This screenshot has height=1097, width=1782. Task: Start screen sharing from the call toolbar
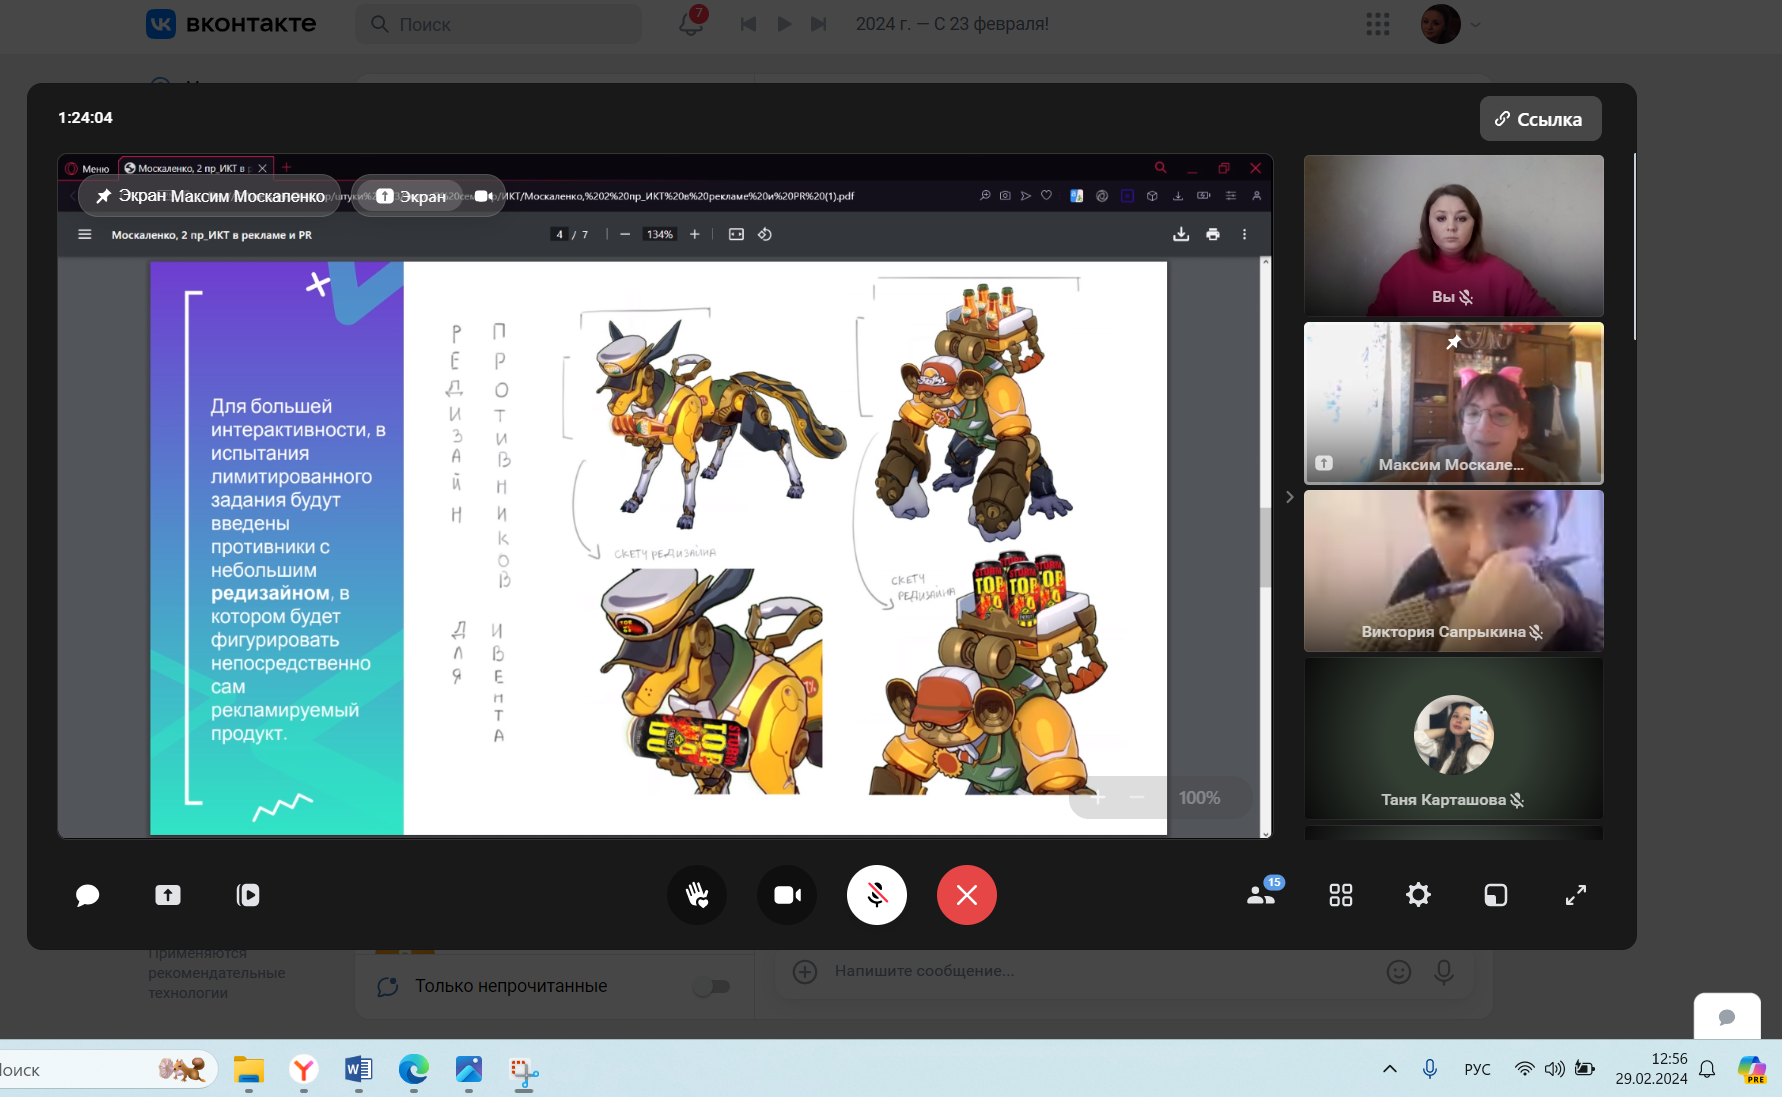[x=168, y=895]
